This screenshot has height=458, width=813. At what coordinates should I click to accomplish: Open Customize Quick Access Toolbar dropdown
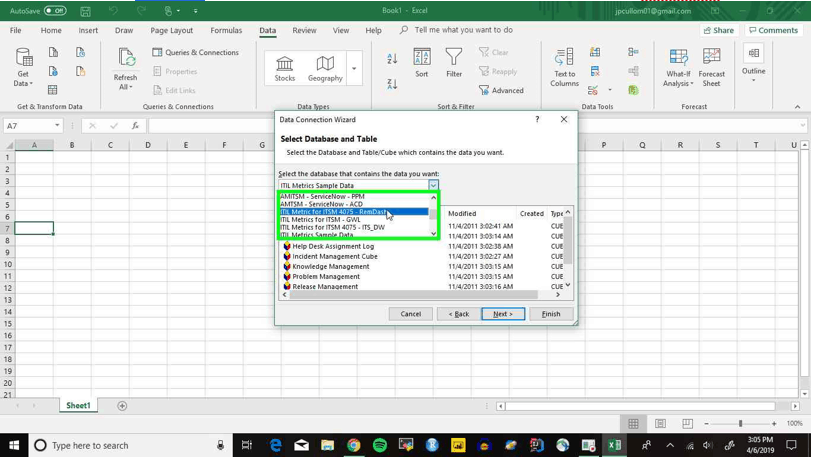[195, 11]
